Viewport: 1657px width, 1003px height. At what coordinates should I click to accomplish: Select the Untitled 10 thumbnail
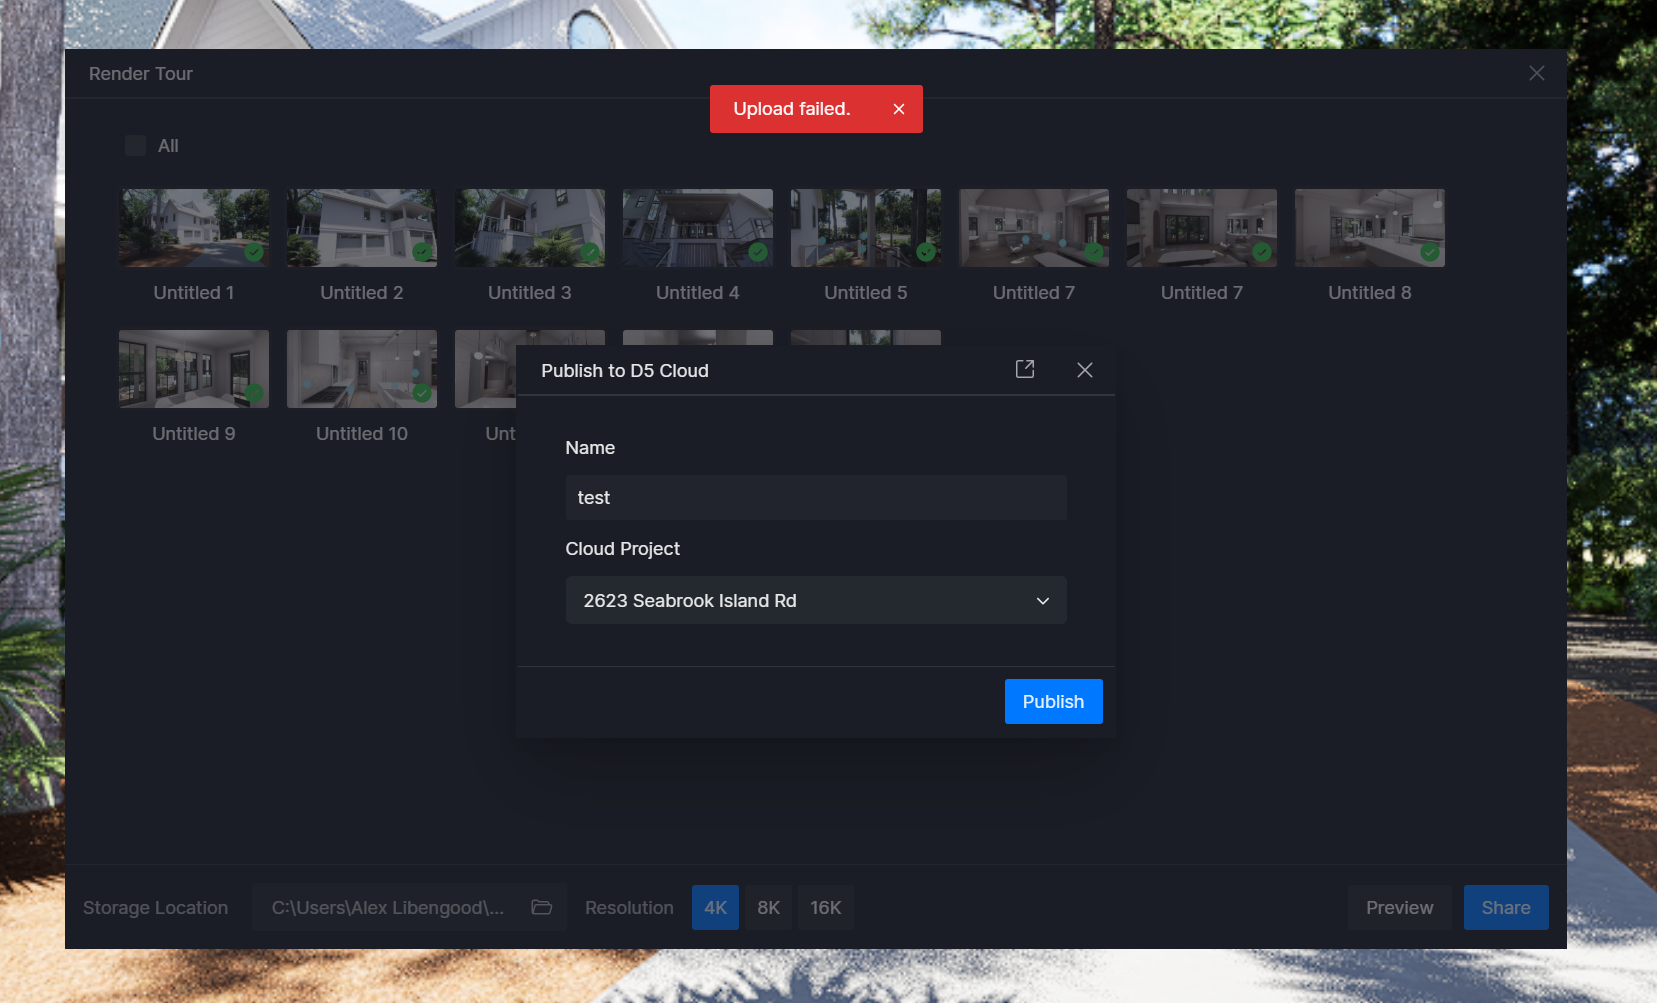(x=361, y=369)
